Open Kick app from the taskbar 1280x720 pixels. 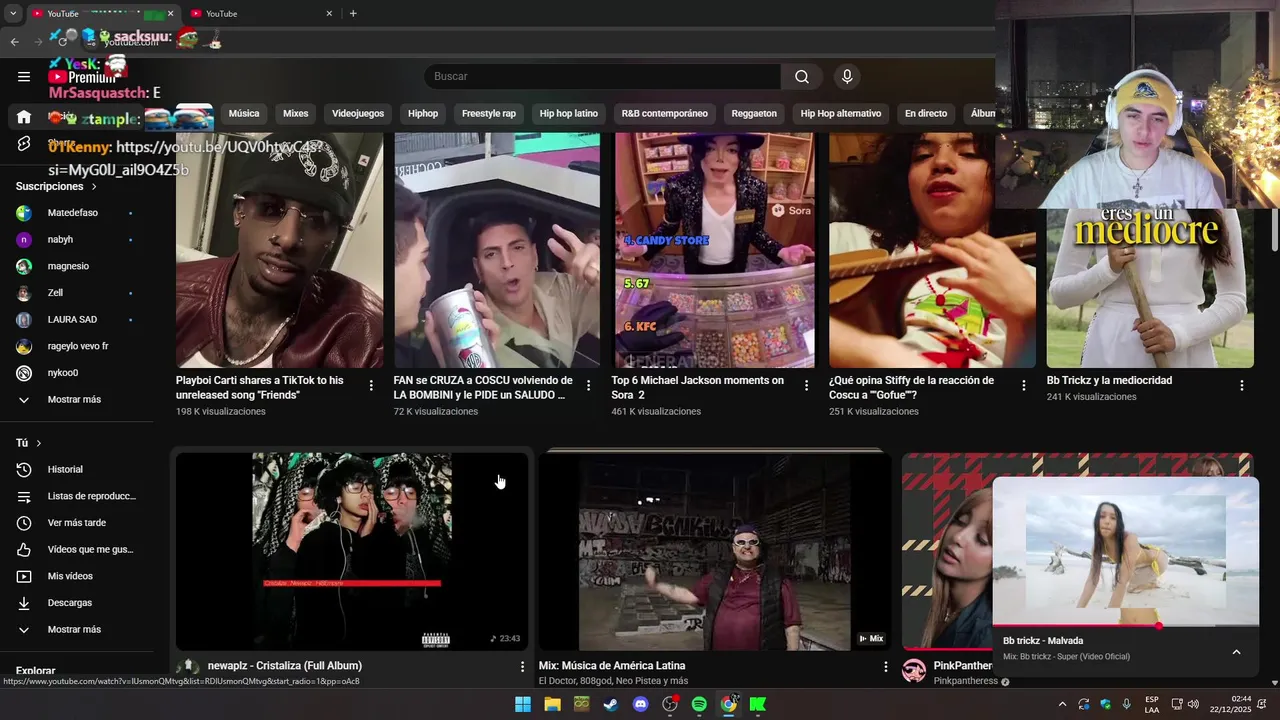tap(758, 704)
